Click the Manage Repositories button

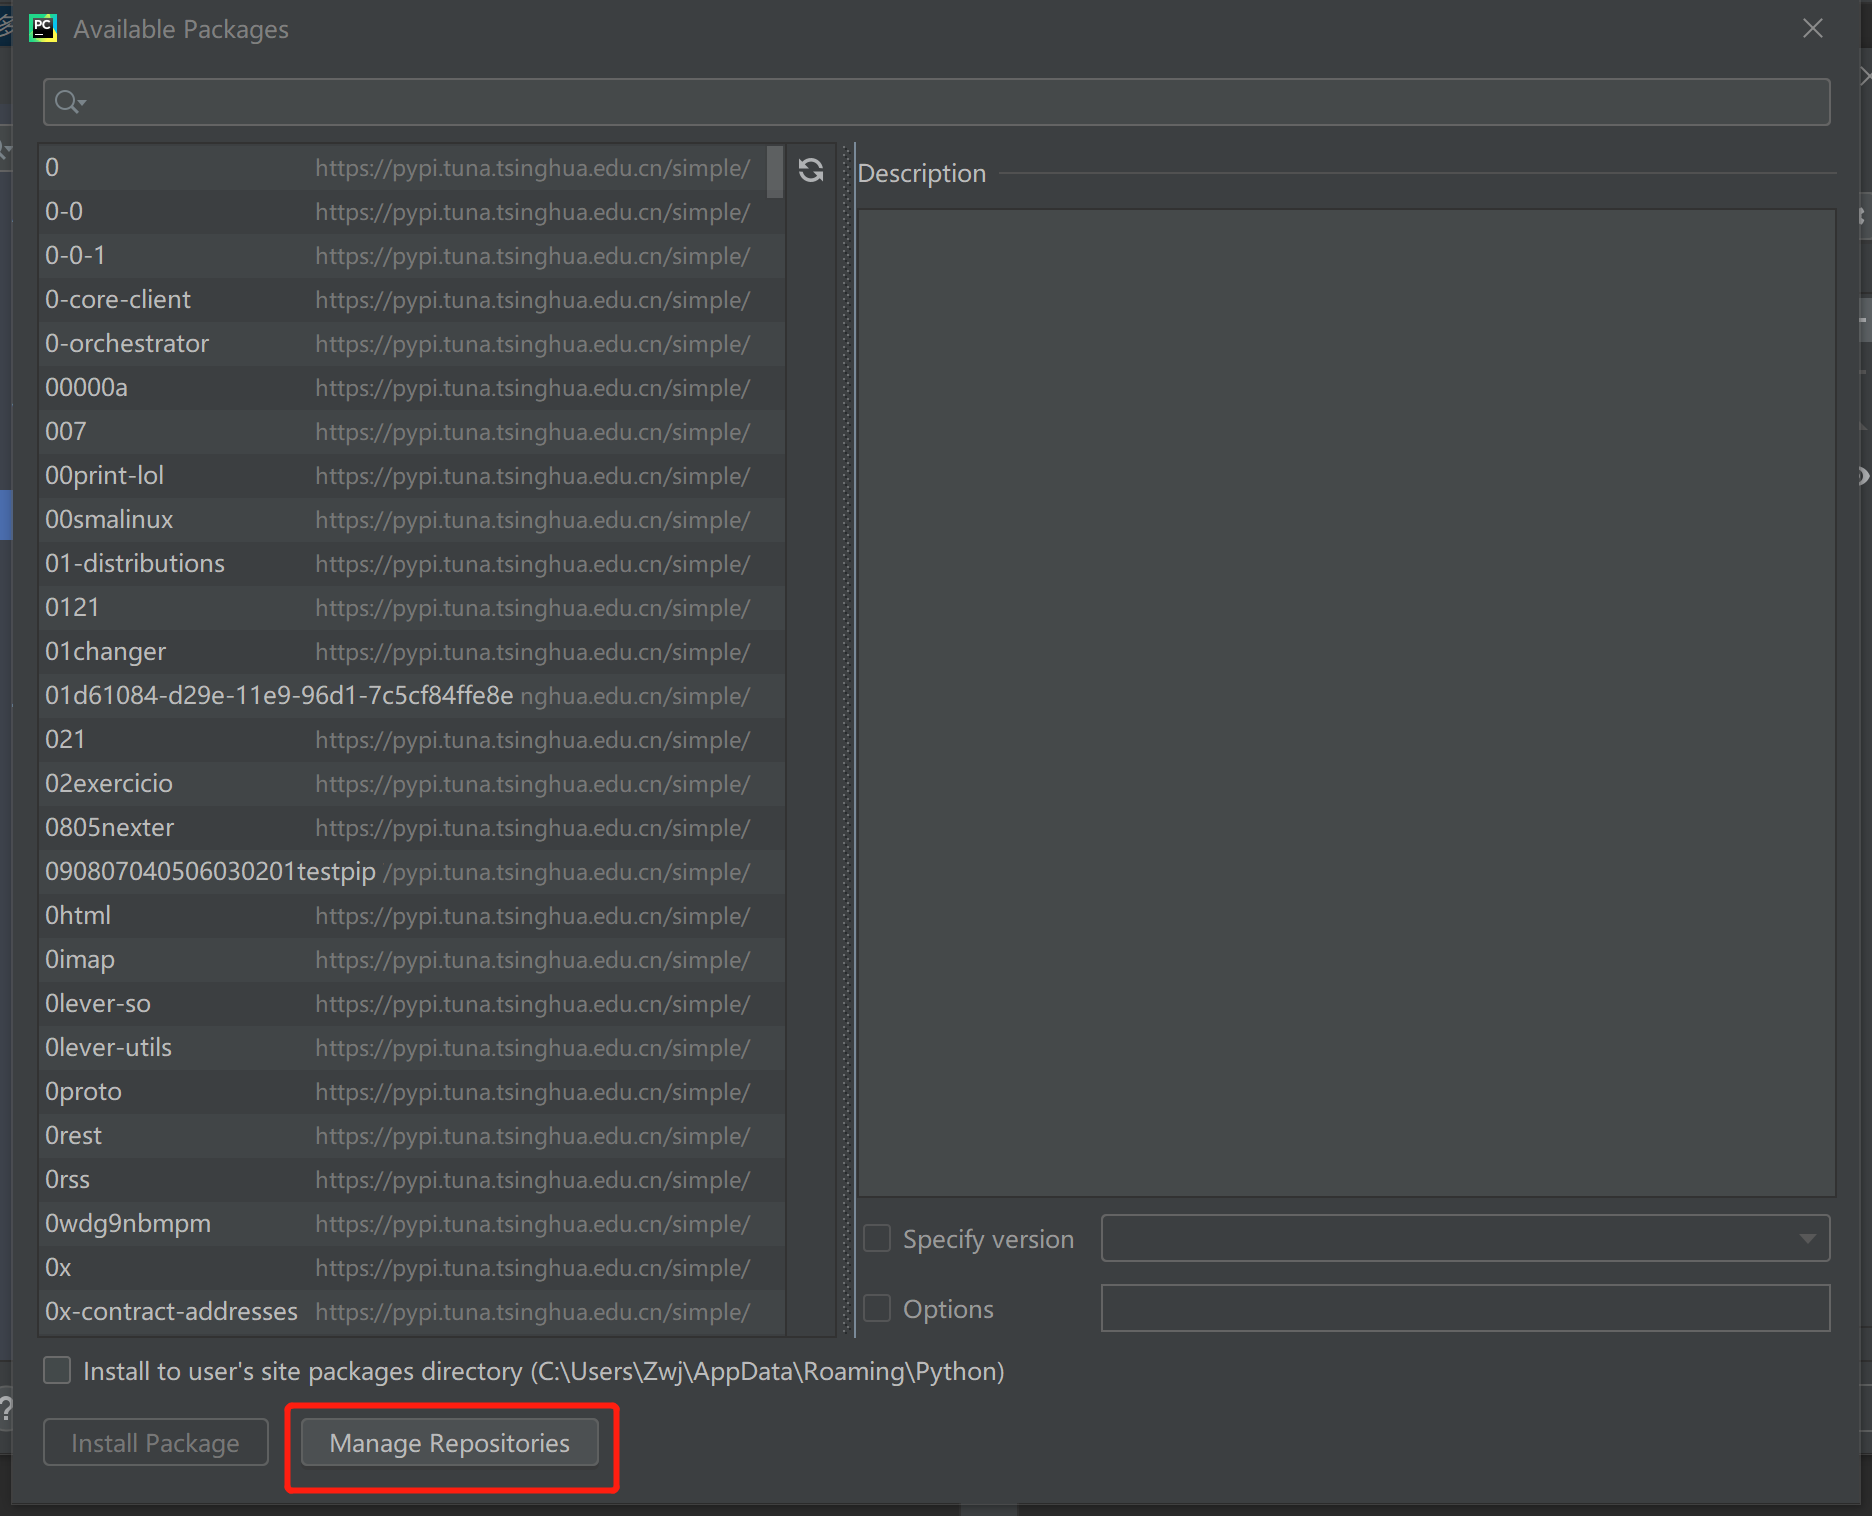(450, 1443)
